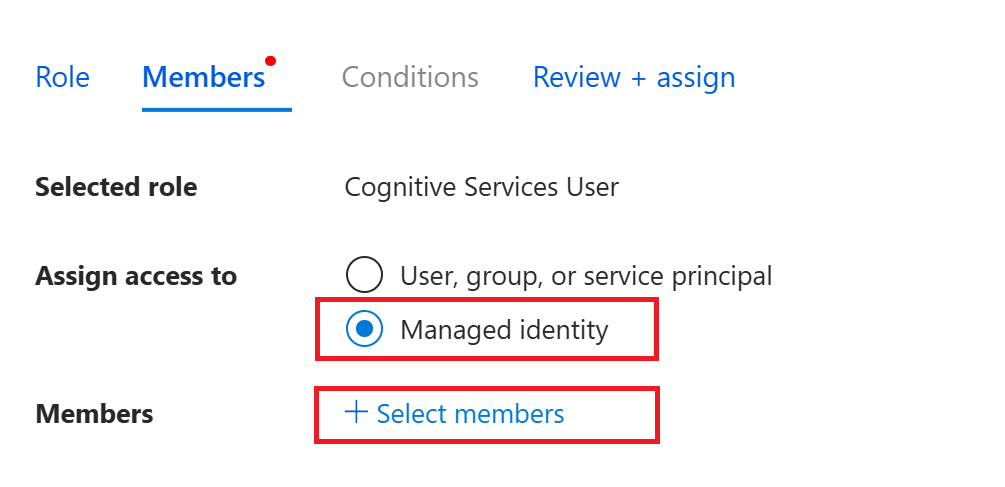Click the red dot on Members tab

(270, 61)
